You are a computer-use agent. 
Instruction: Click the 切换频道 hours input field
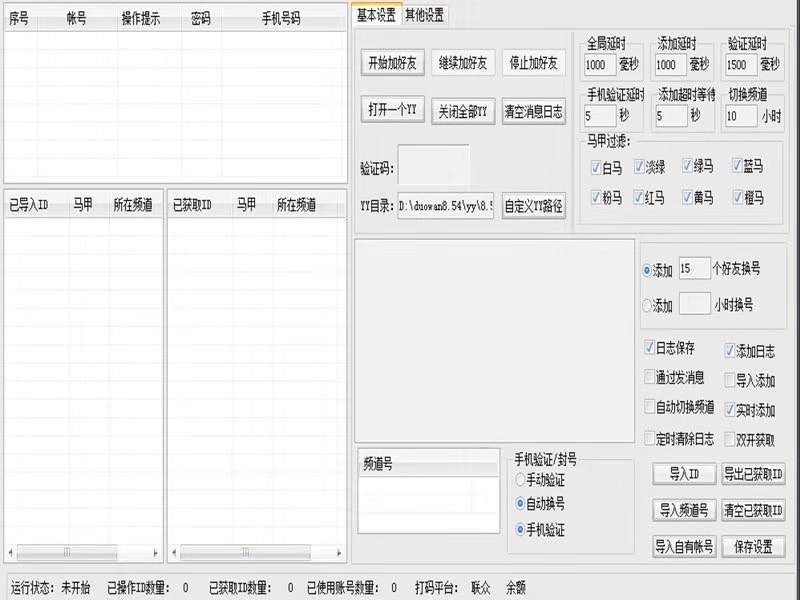point(741,116)
